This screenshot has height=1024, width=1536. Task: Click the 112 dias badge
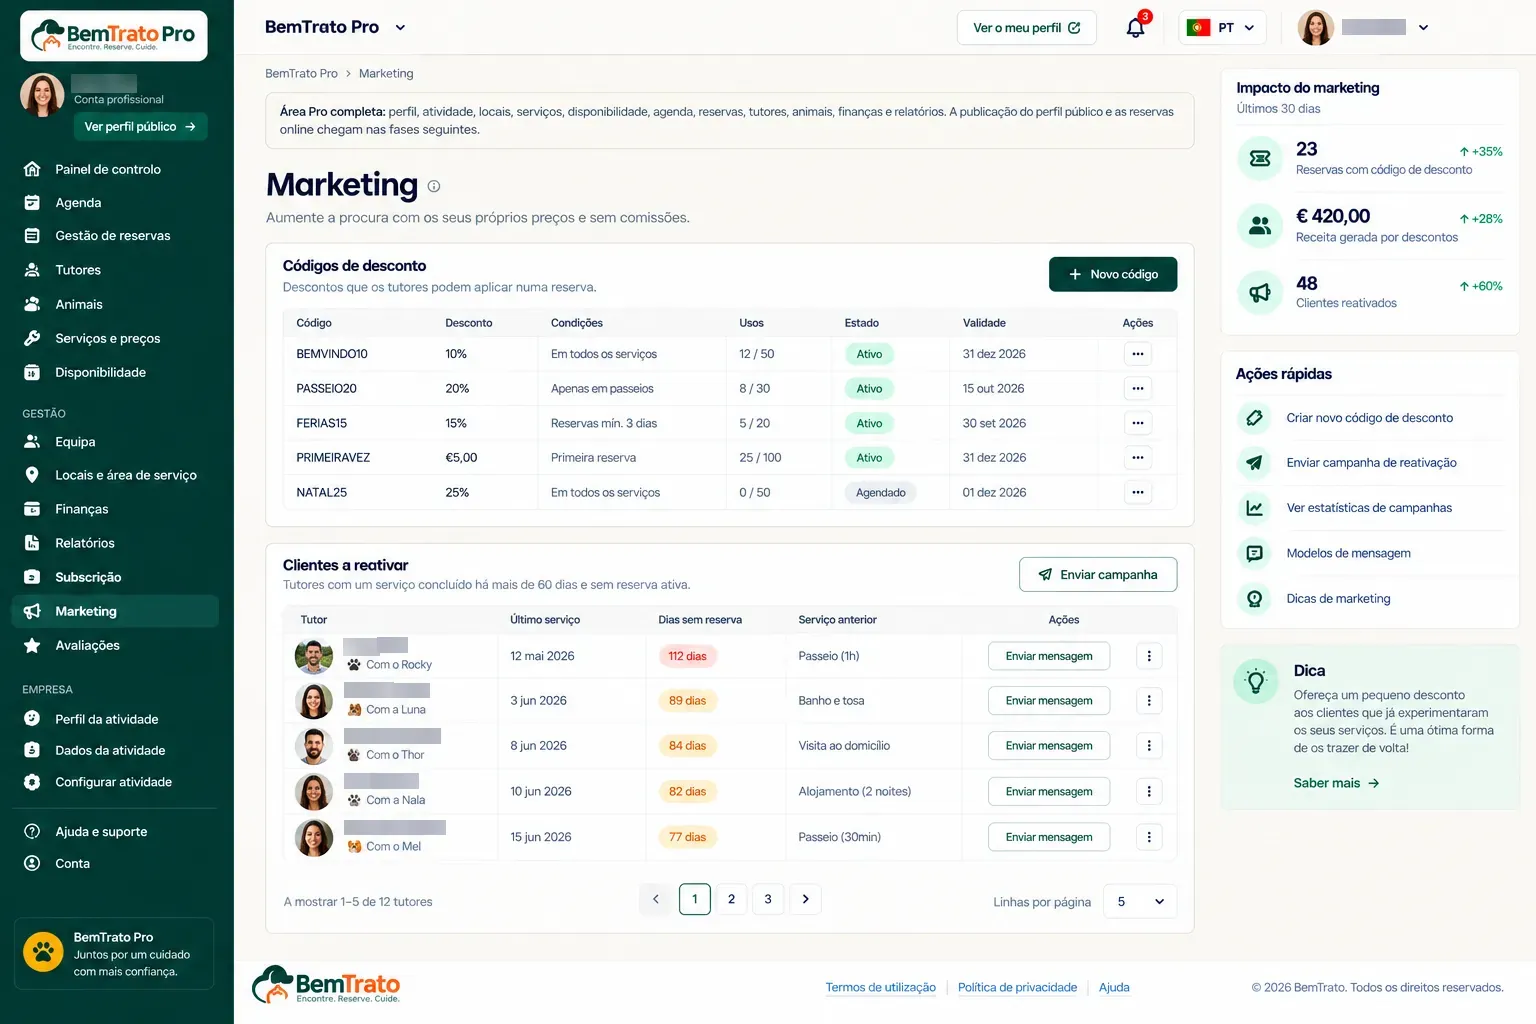[x=687, y=656]
